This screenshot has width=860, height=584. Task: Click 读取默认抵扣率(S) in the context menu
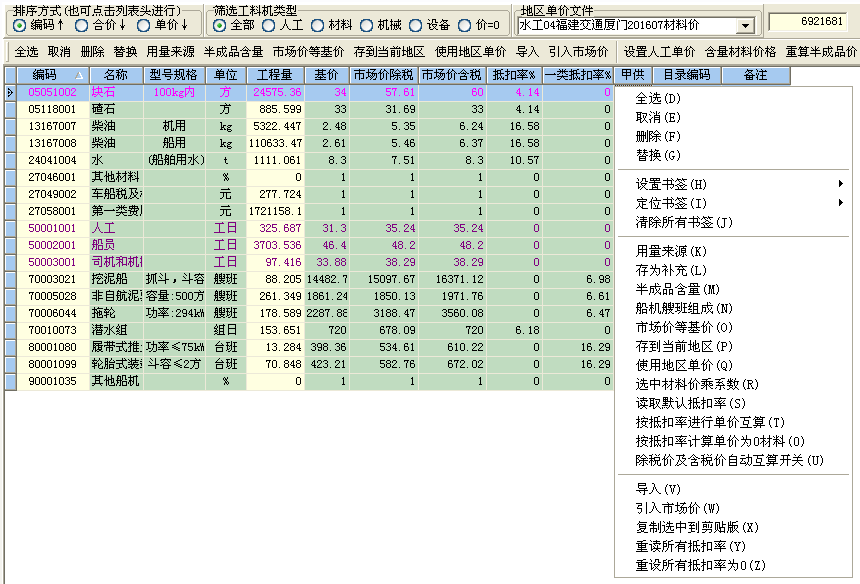click(690, 403)
